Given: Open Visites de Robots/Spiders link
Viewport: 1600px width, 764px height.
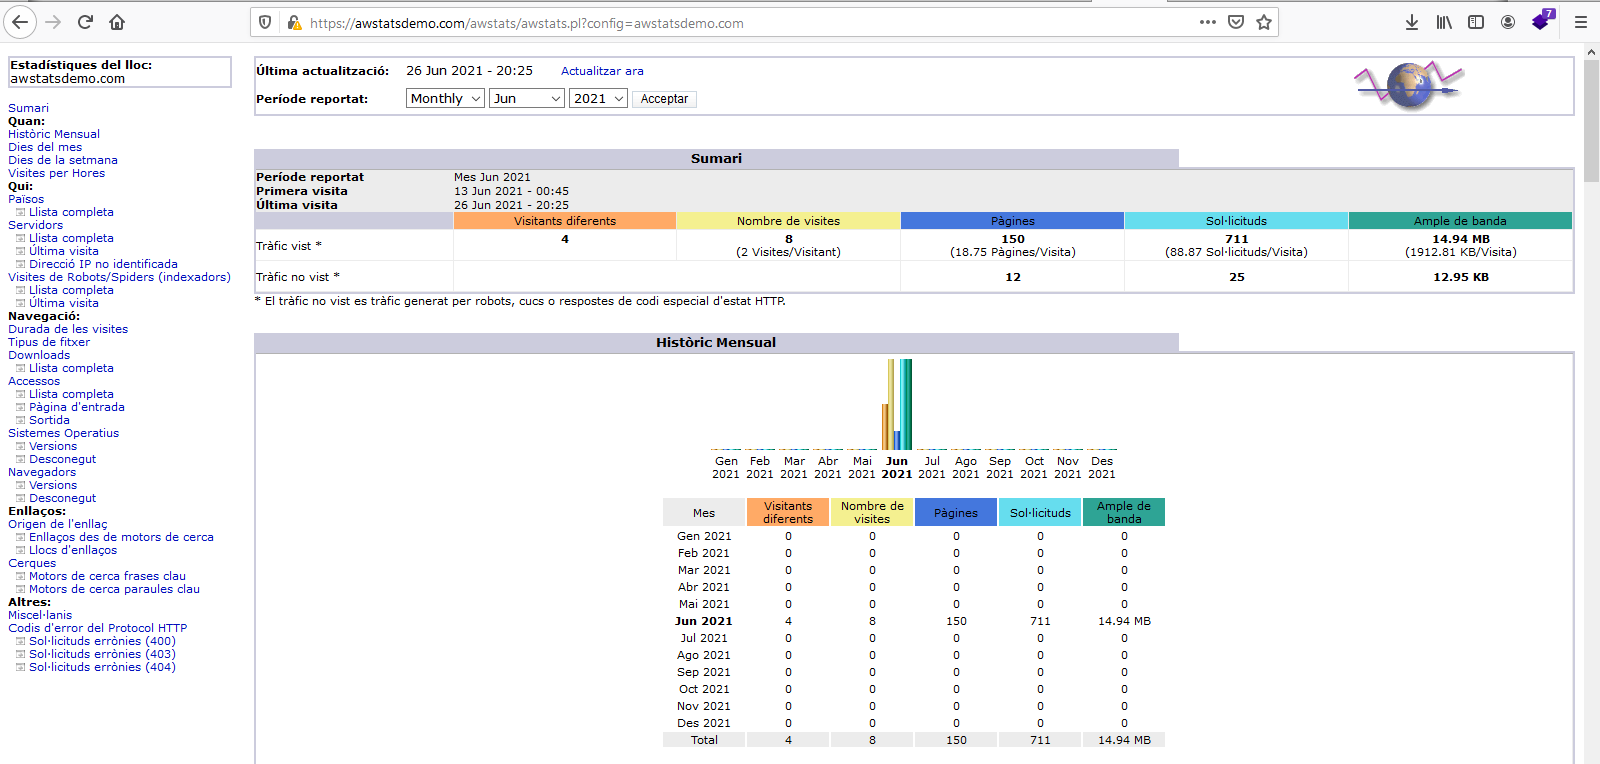Looking at the screenshot, I should click(x=119, y=277).
